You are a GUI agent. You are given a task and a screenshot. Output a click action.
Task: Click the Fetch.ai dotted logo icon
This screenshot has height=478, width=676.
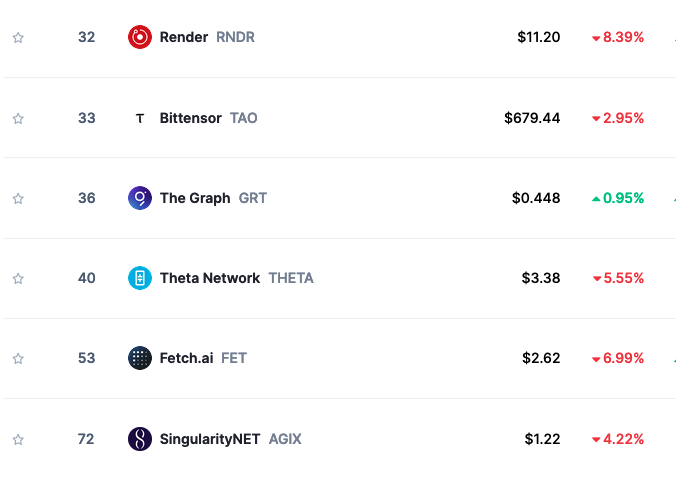point(140,358)
